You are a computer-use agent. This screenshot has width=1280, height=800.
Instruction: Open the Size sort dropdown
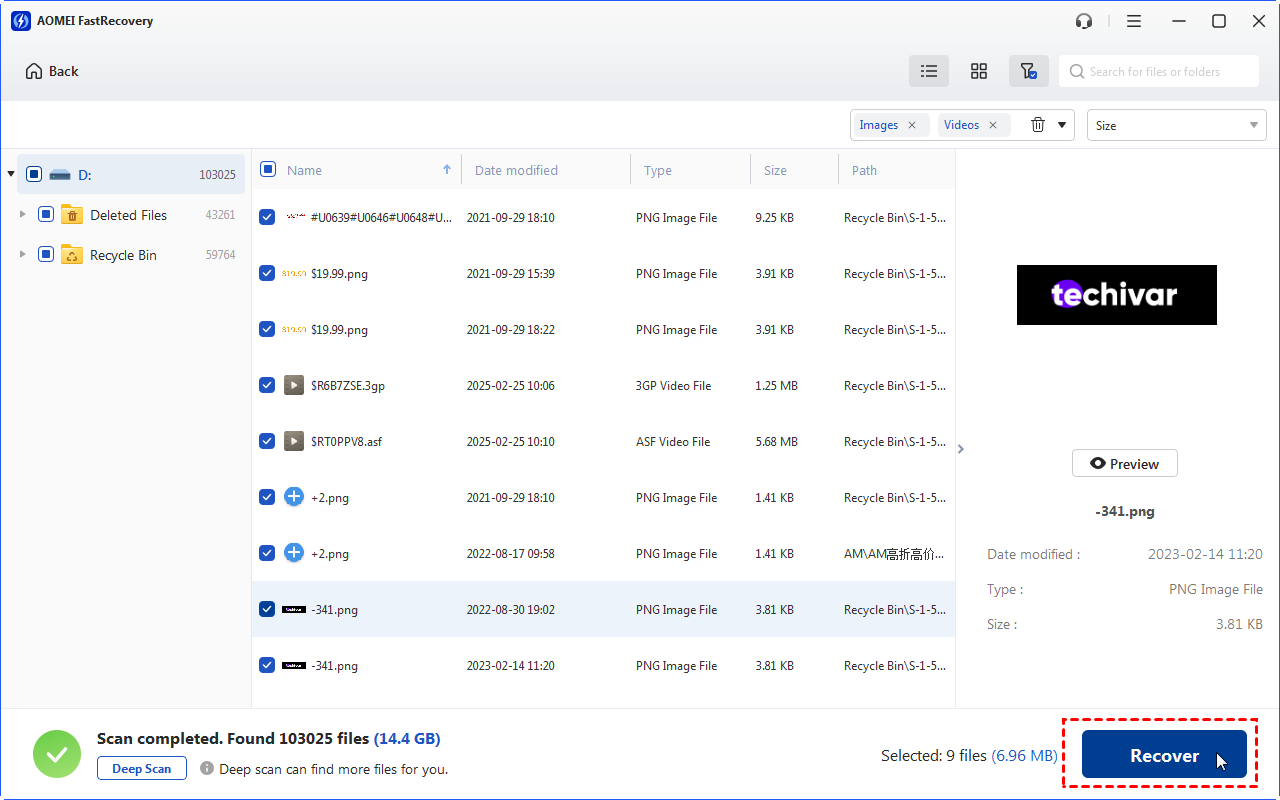tap(1176, 125)
